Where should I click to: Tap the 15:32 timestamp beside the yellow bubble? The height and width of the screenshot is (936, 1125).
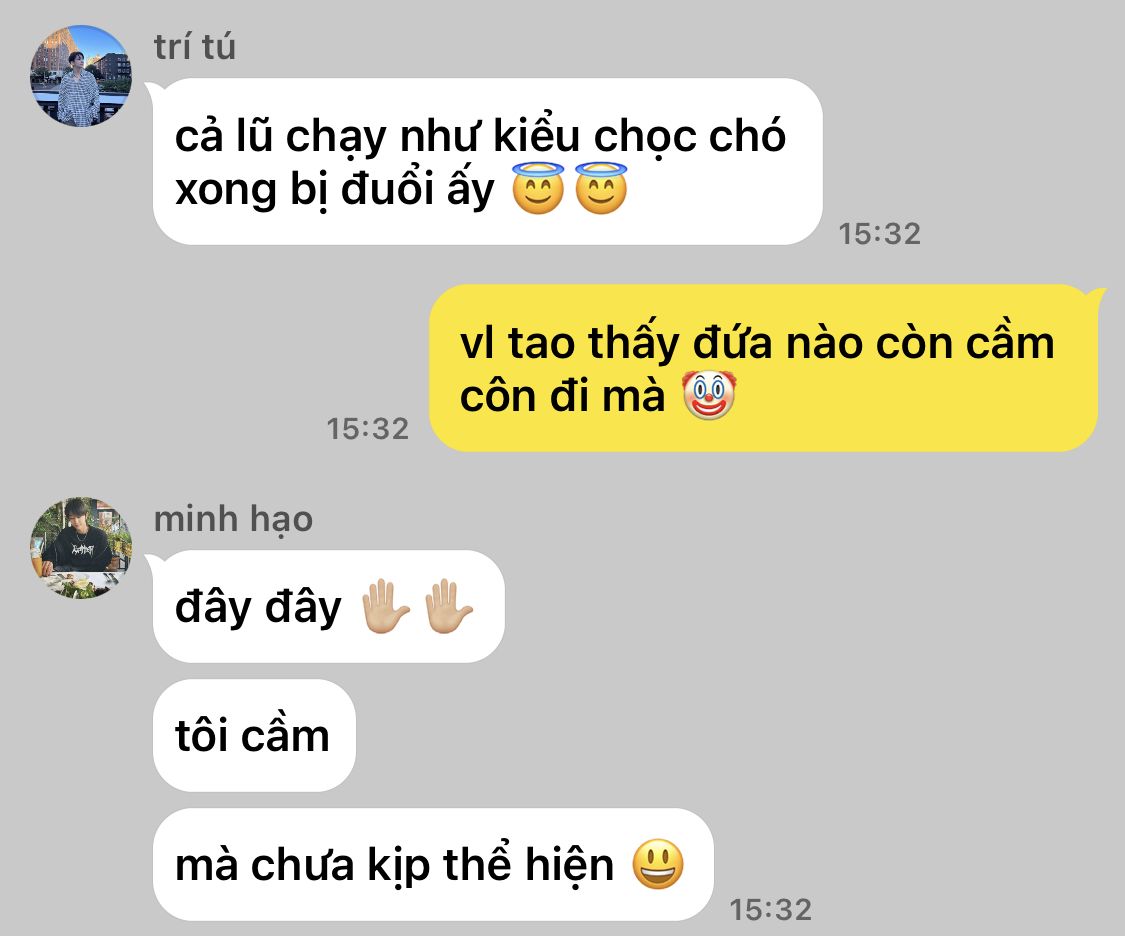point(367,429)
